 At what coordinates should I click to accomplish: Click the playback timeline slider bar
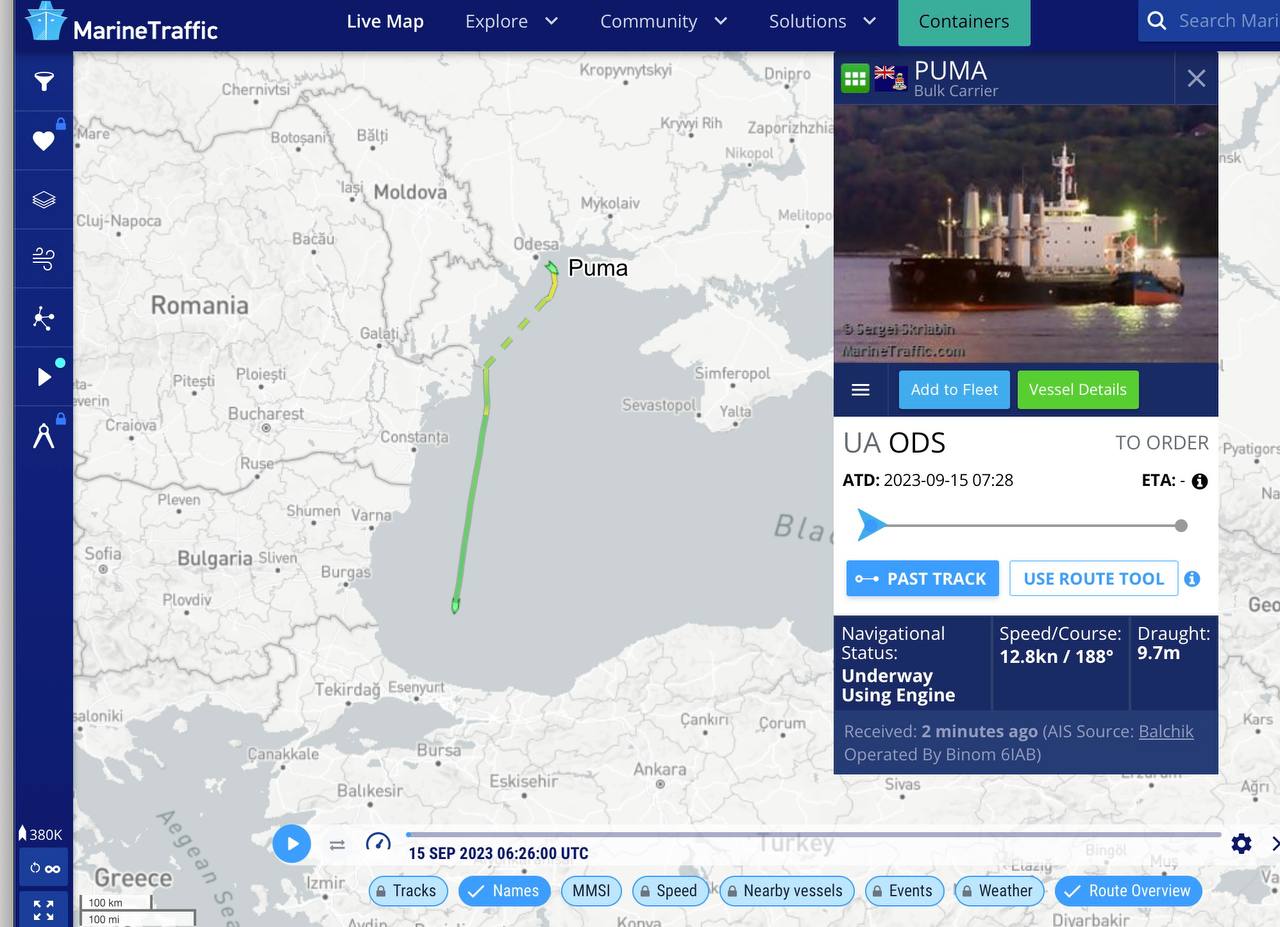(813, 834)
